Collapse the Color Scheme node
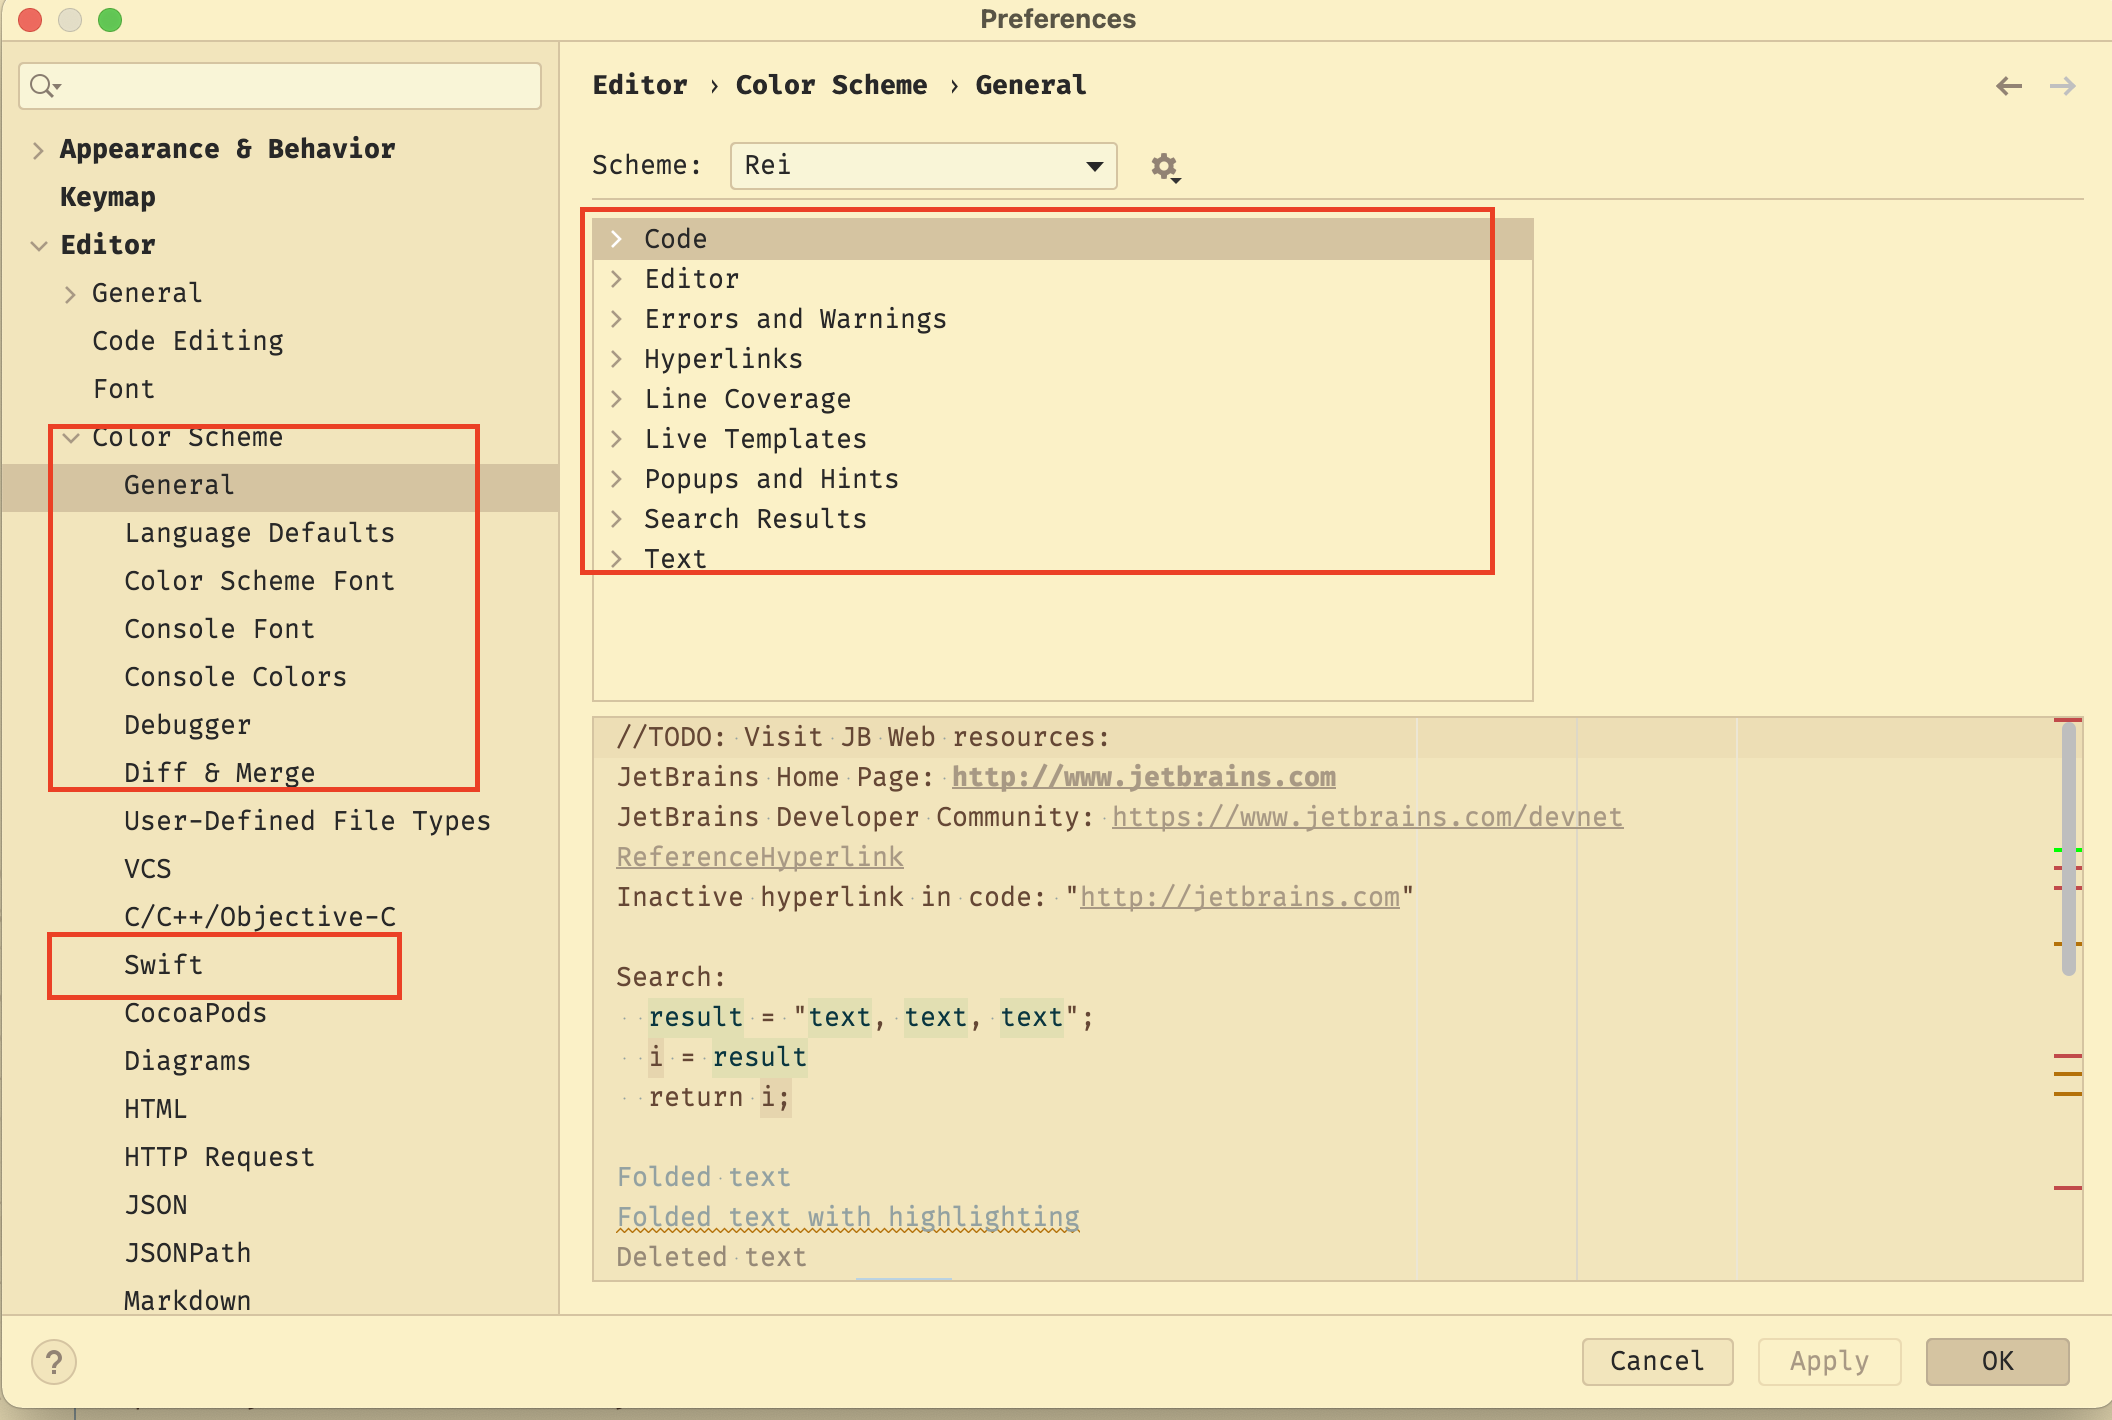2112x1420 pixels. [x=70, y=438]
